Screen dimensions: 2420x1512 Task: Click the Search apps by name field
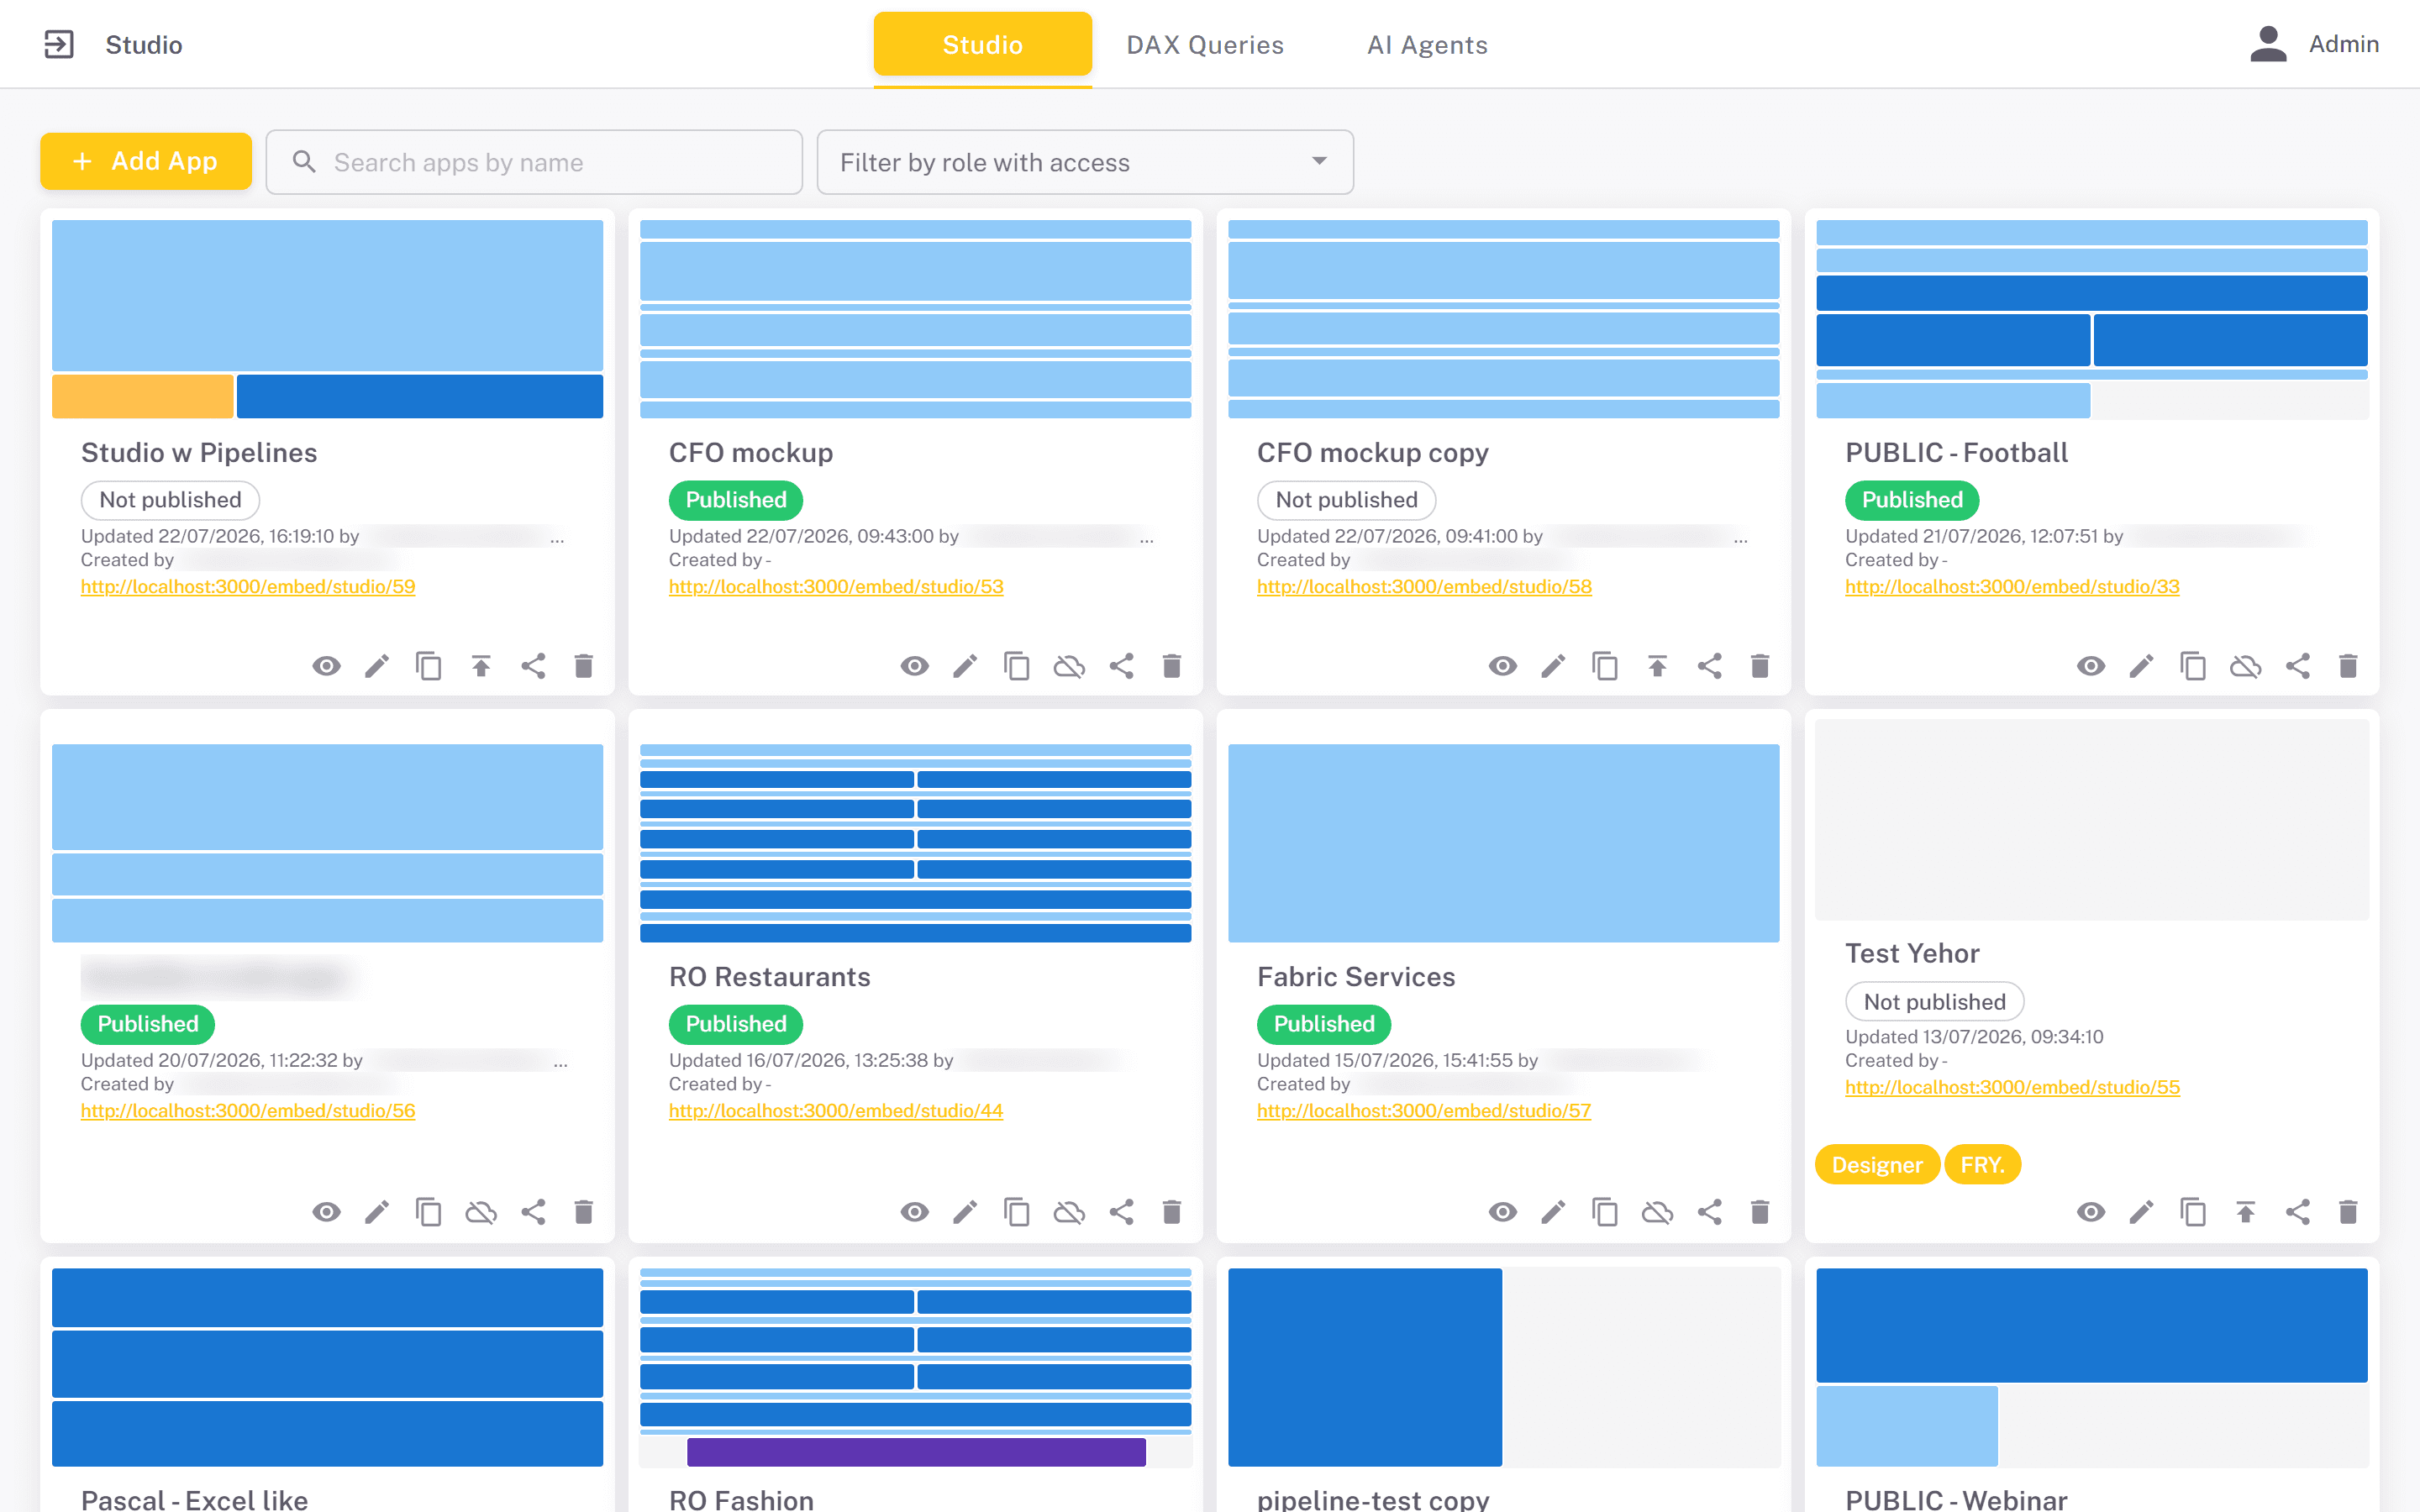click(x=534, y=162)
